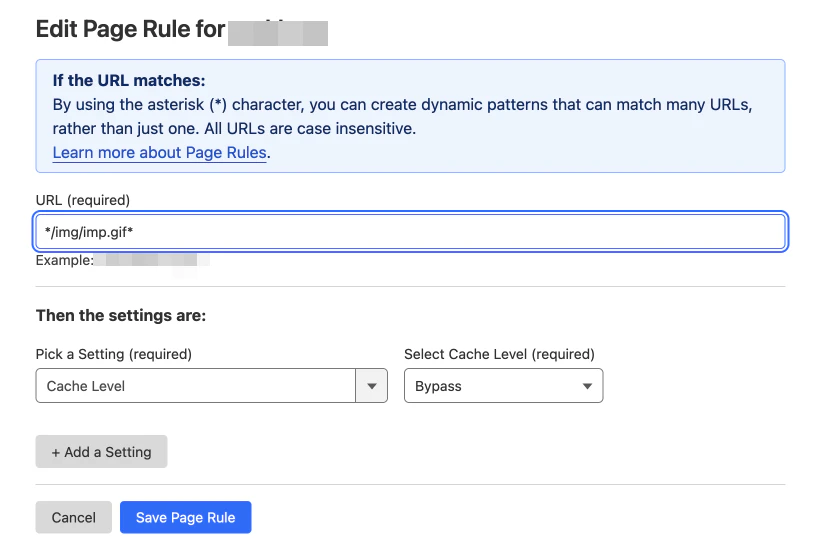Click the 'Edit Page Rule for' title

pyautogui.click(x=130, y=29)
